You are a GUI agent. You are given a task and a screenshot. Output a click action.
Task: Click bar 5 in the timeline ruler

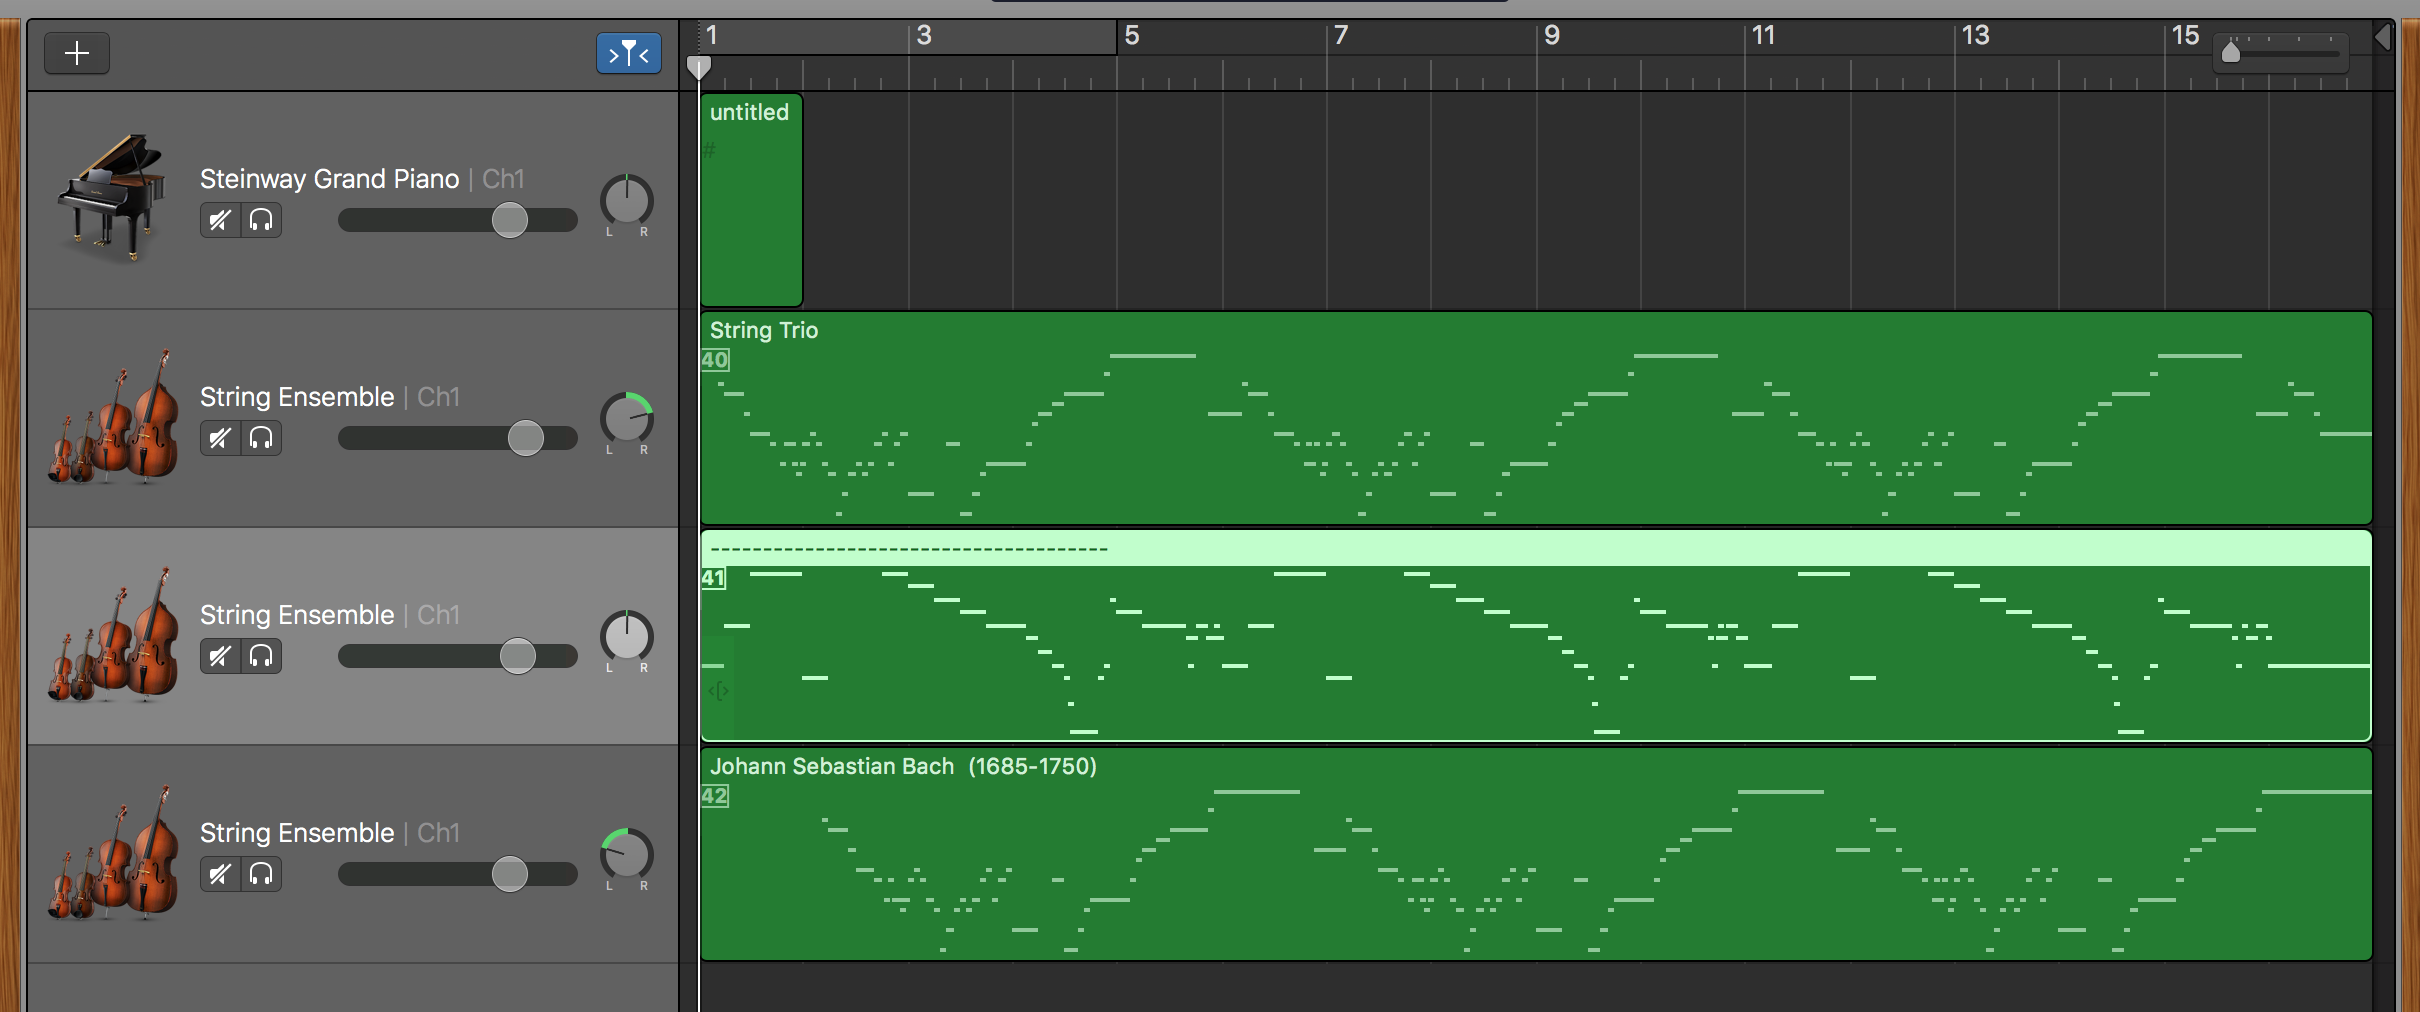pos(1132,36)
